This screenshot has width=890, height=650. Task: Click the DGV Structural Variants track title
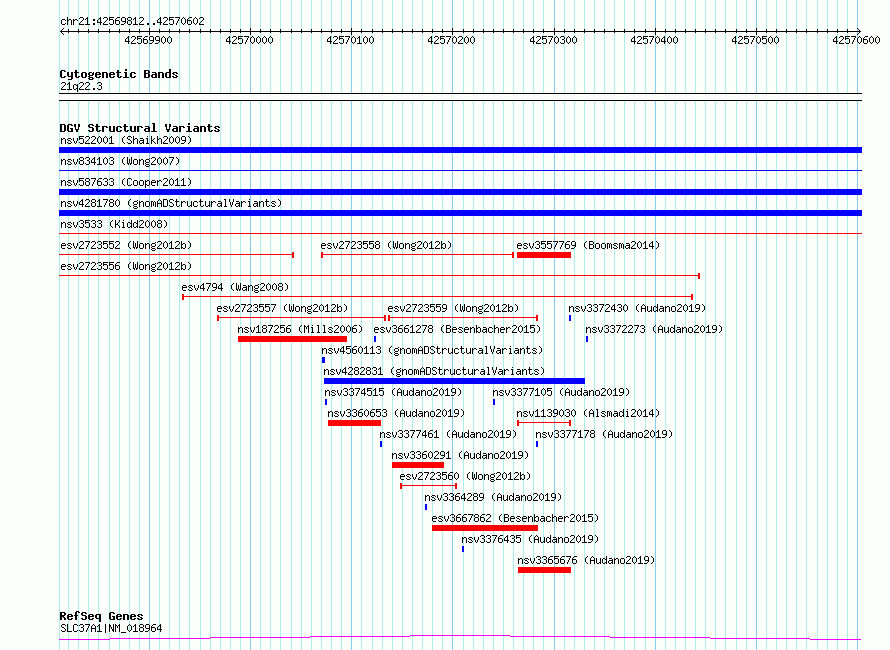(140, 128)
